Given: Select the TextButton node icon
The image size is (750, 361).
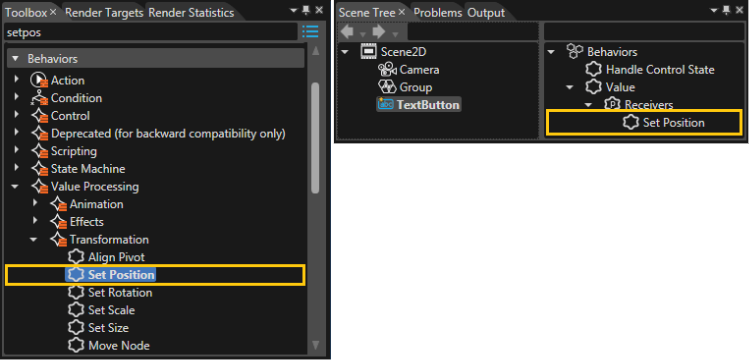Looking at the screenshot, I should coord(385,104).
